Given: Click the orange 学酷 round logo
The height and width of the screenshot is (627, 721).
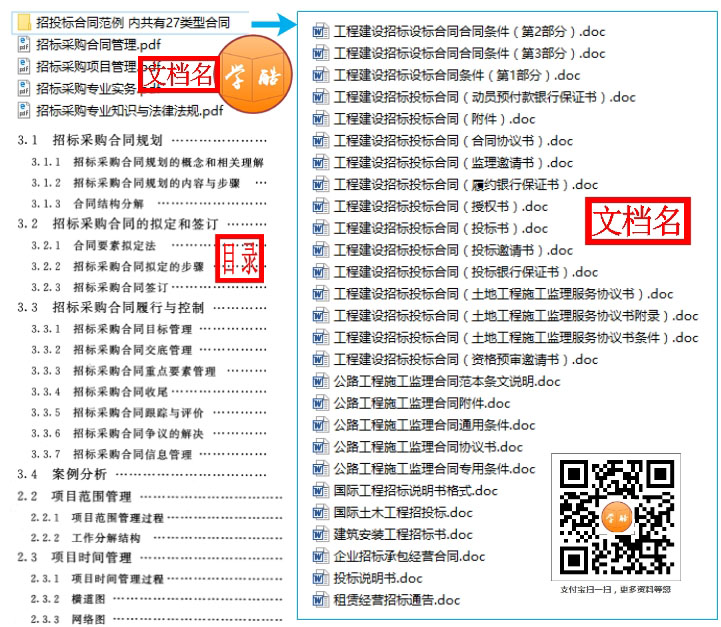Looking at the screenshot, I should (x=254, y=75).
